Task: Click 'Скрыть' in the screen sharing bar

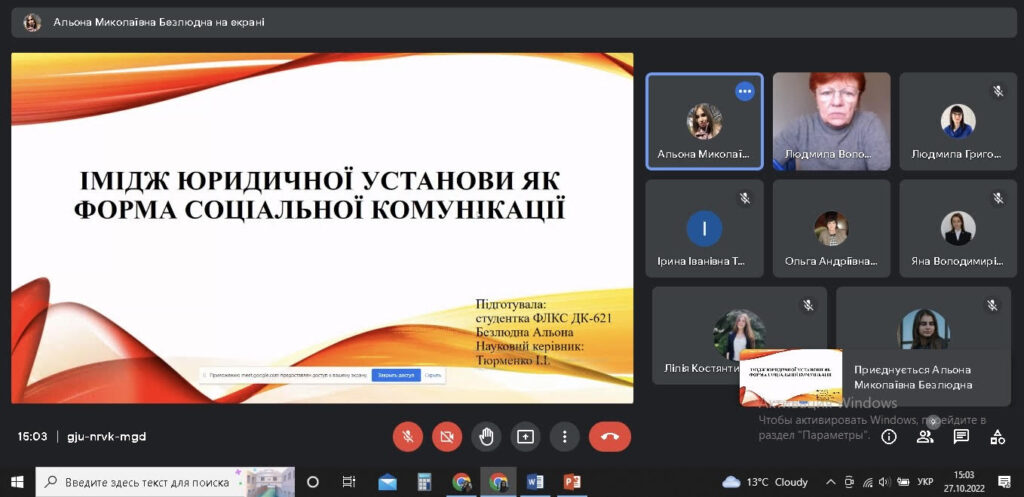Action: point(432,376)
